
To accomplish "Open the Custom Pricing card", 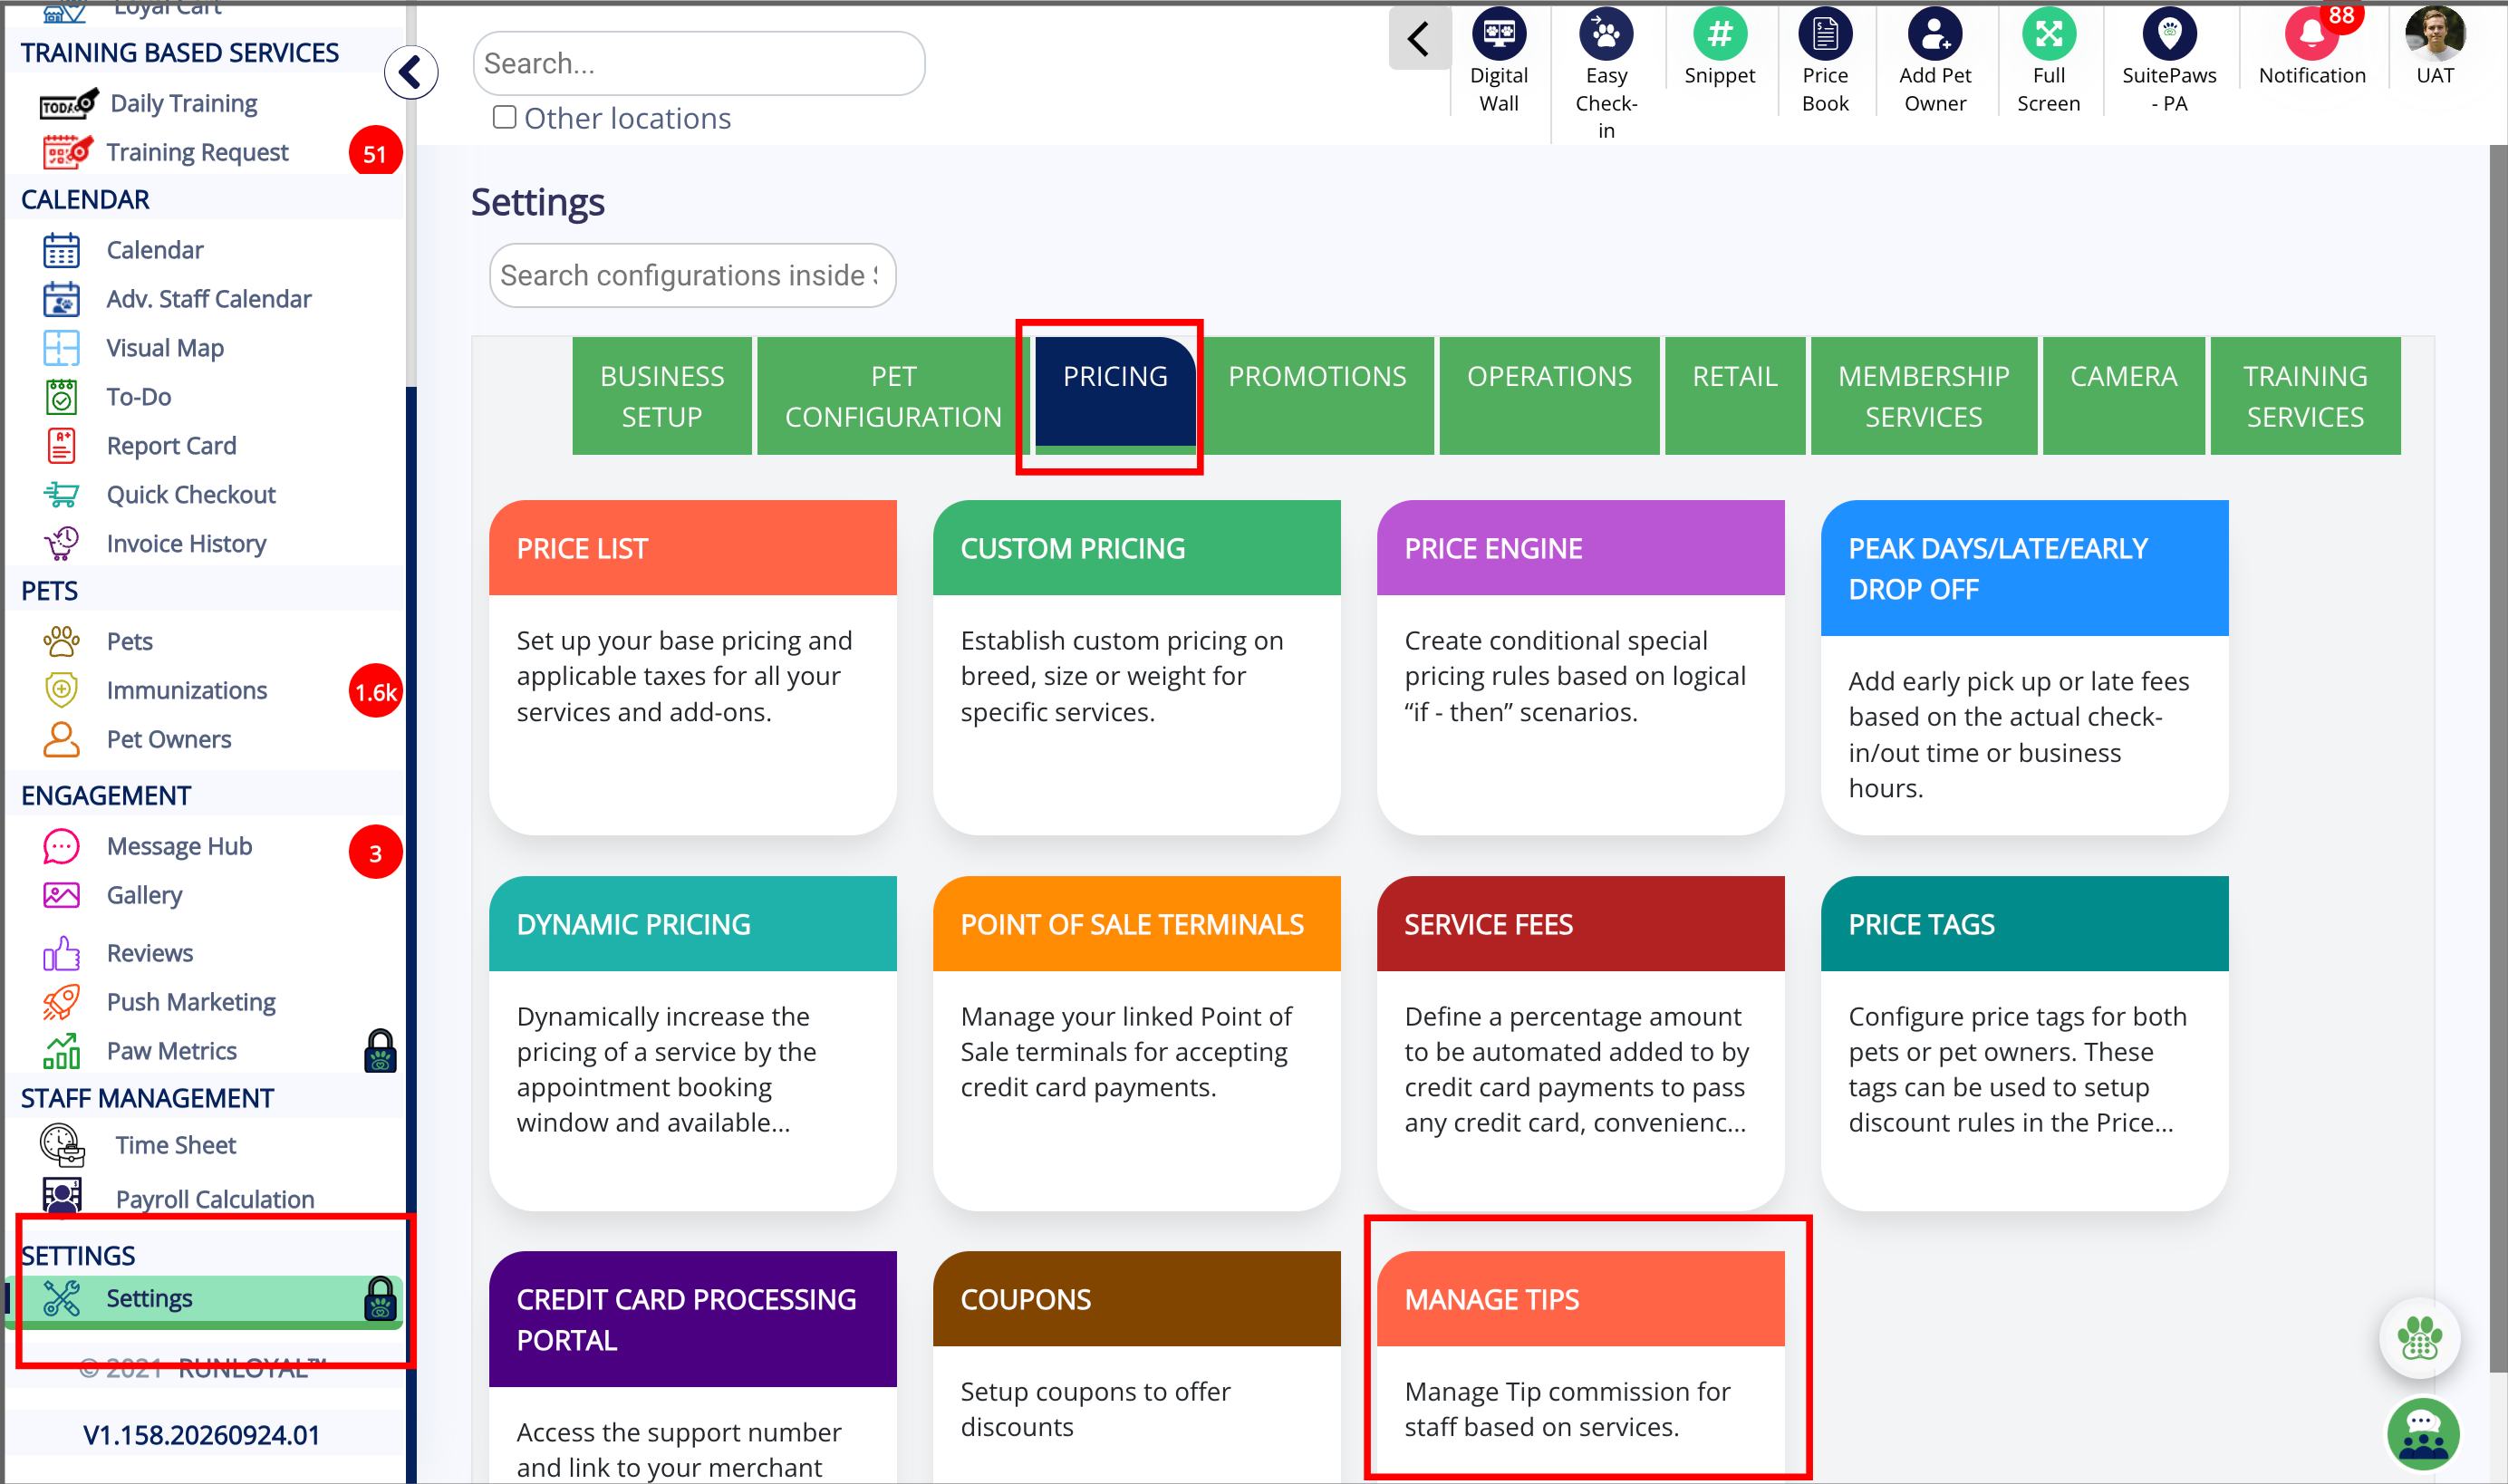I will [x=1136, y=667].
